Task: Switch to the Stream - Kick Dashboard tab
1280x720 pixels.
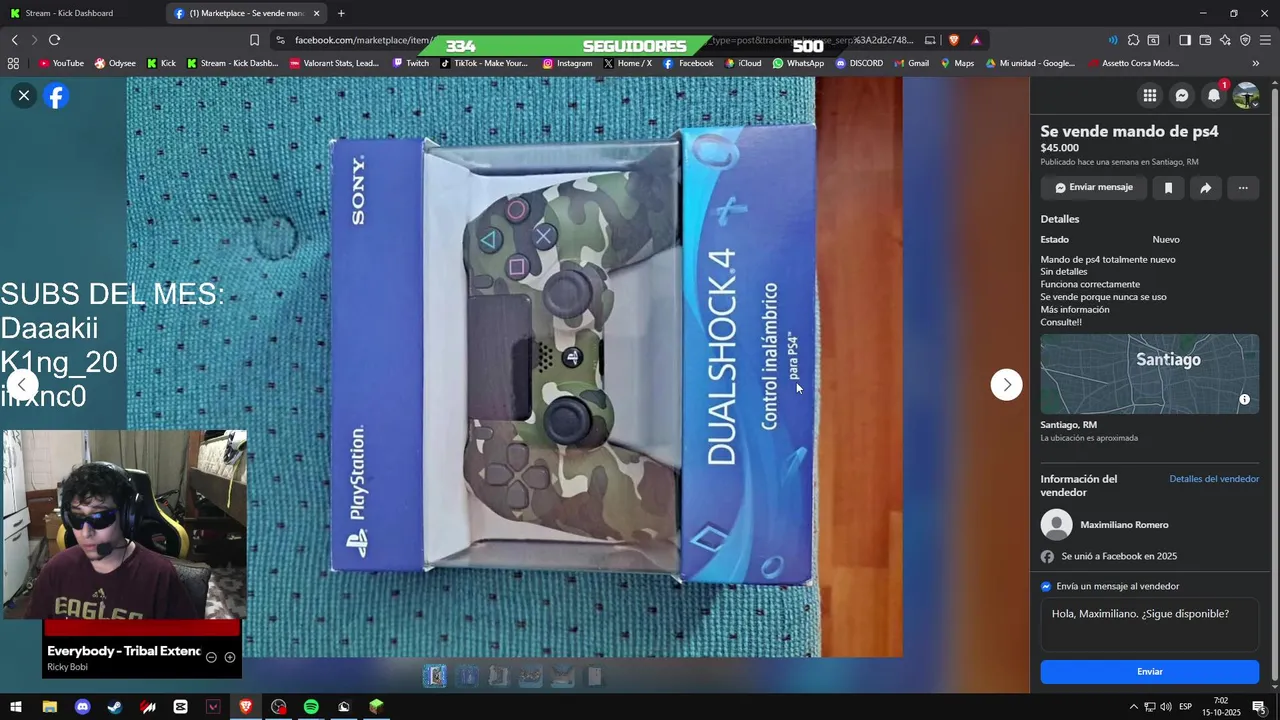Action: coord(80,13)
